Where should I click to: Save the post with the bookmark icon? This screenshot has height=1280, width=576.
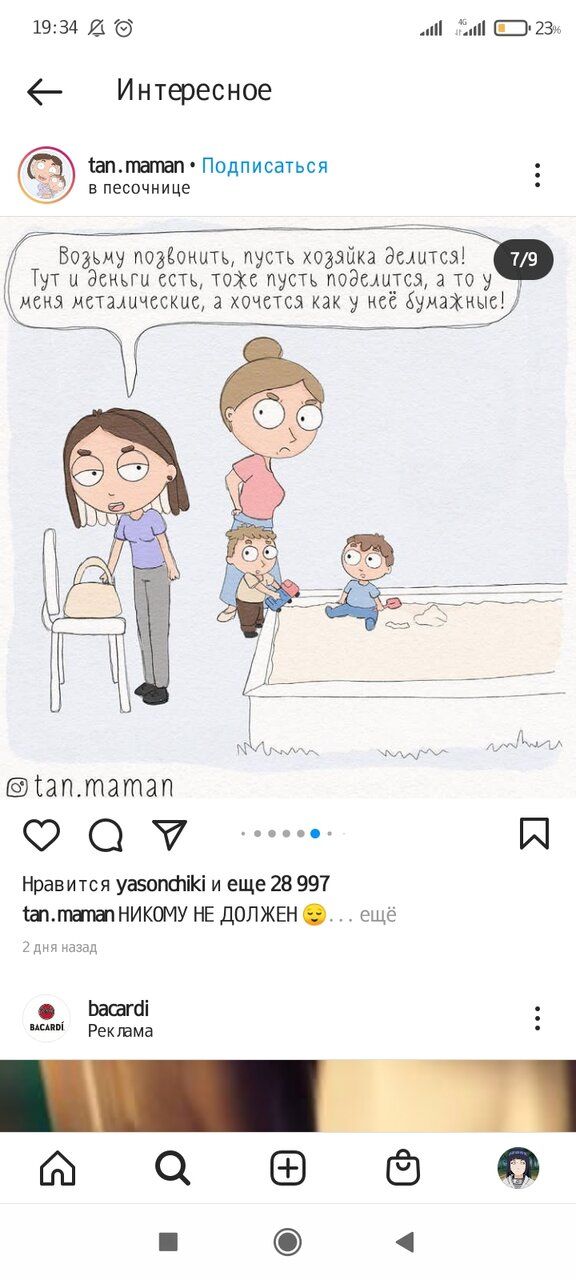[x=534, y=833]
